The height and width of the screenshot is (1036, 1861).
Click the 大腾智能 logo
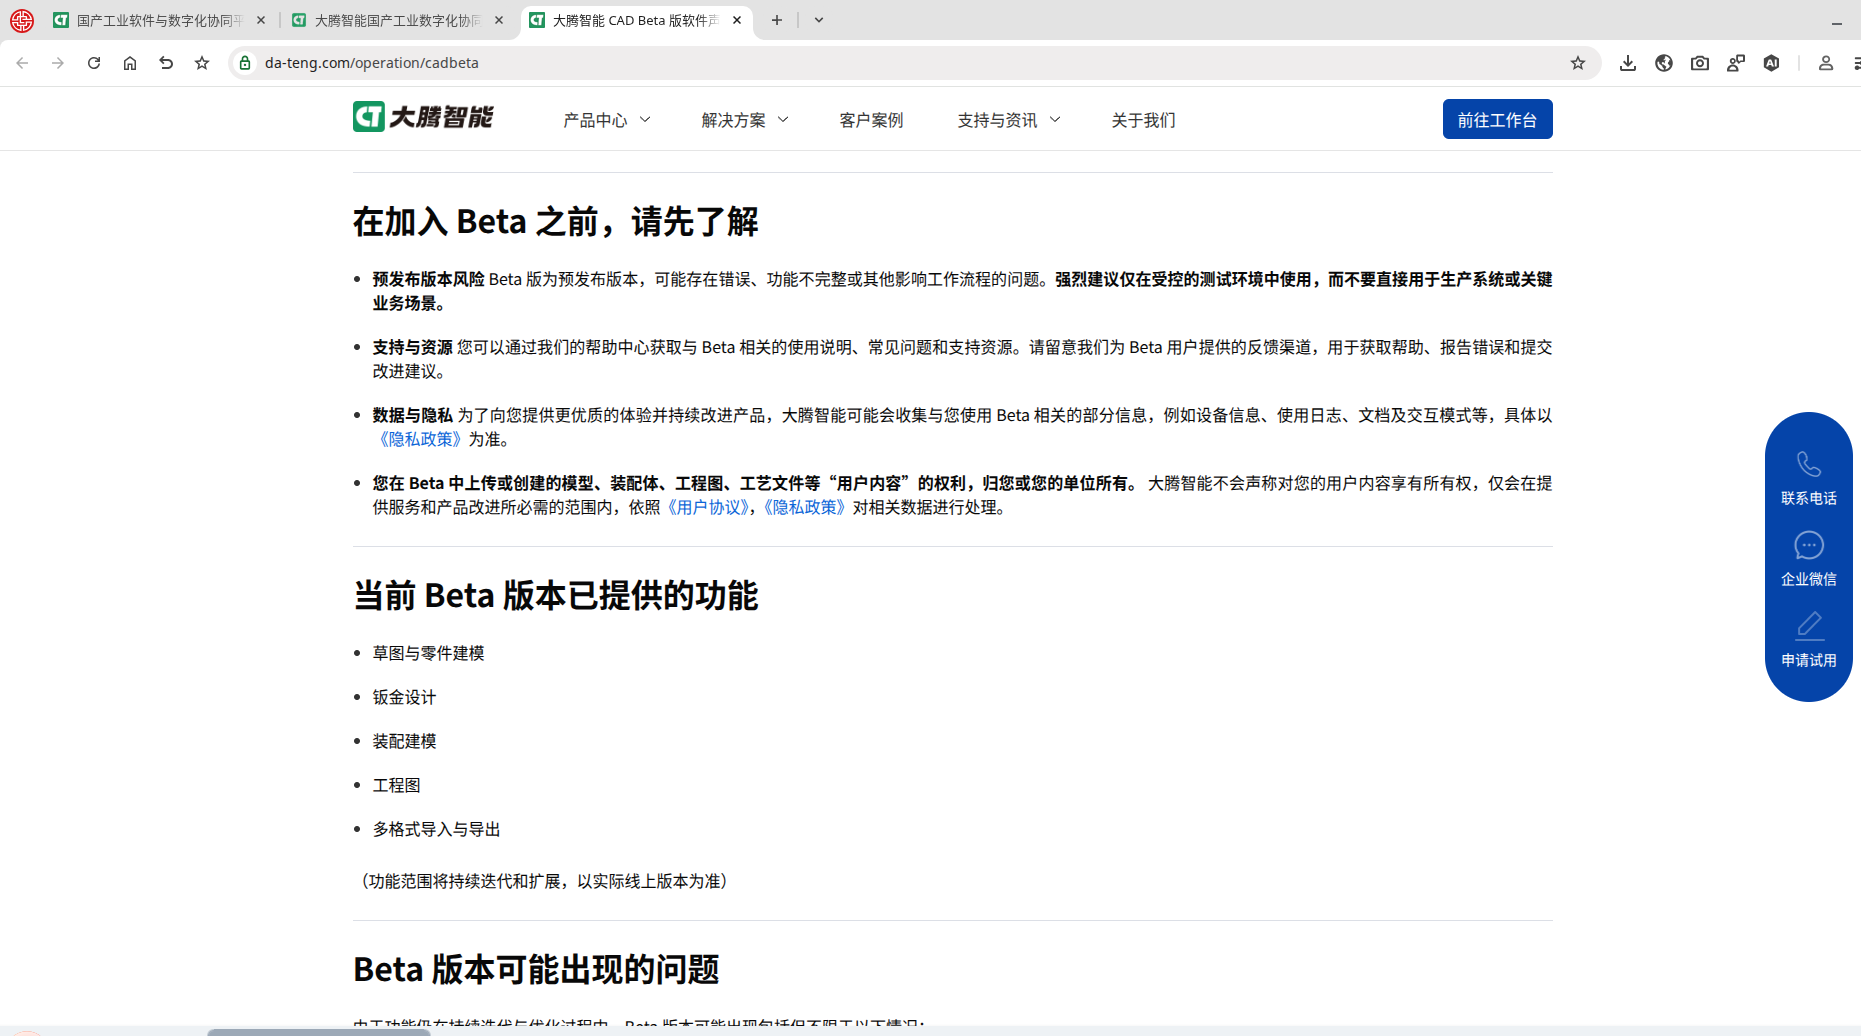[423, 117]
